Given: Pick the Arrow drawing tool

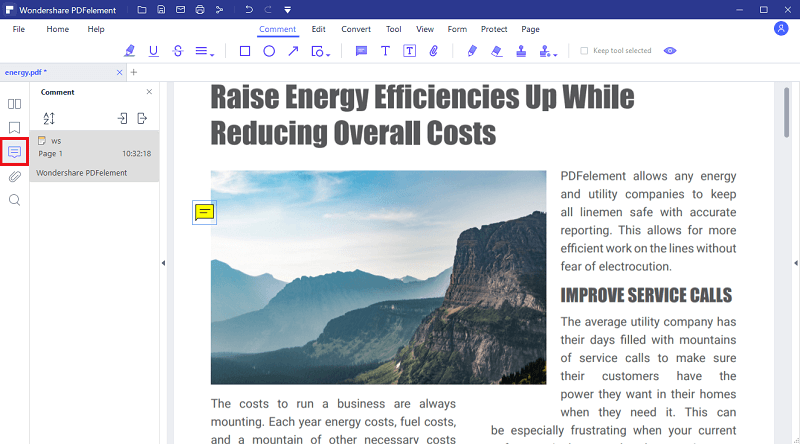Looking at the screenshot, I should click(293, 51).
